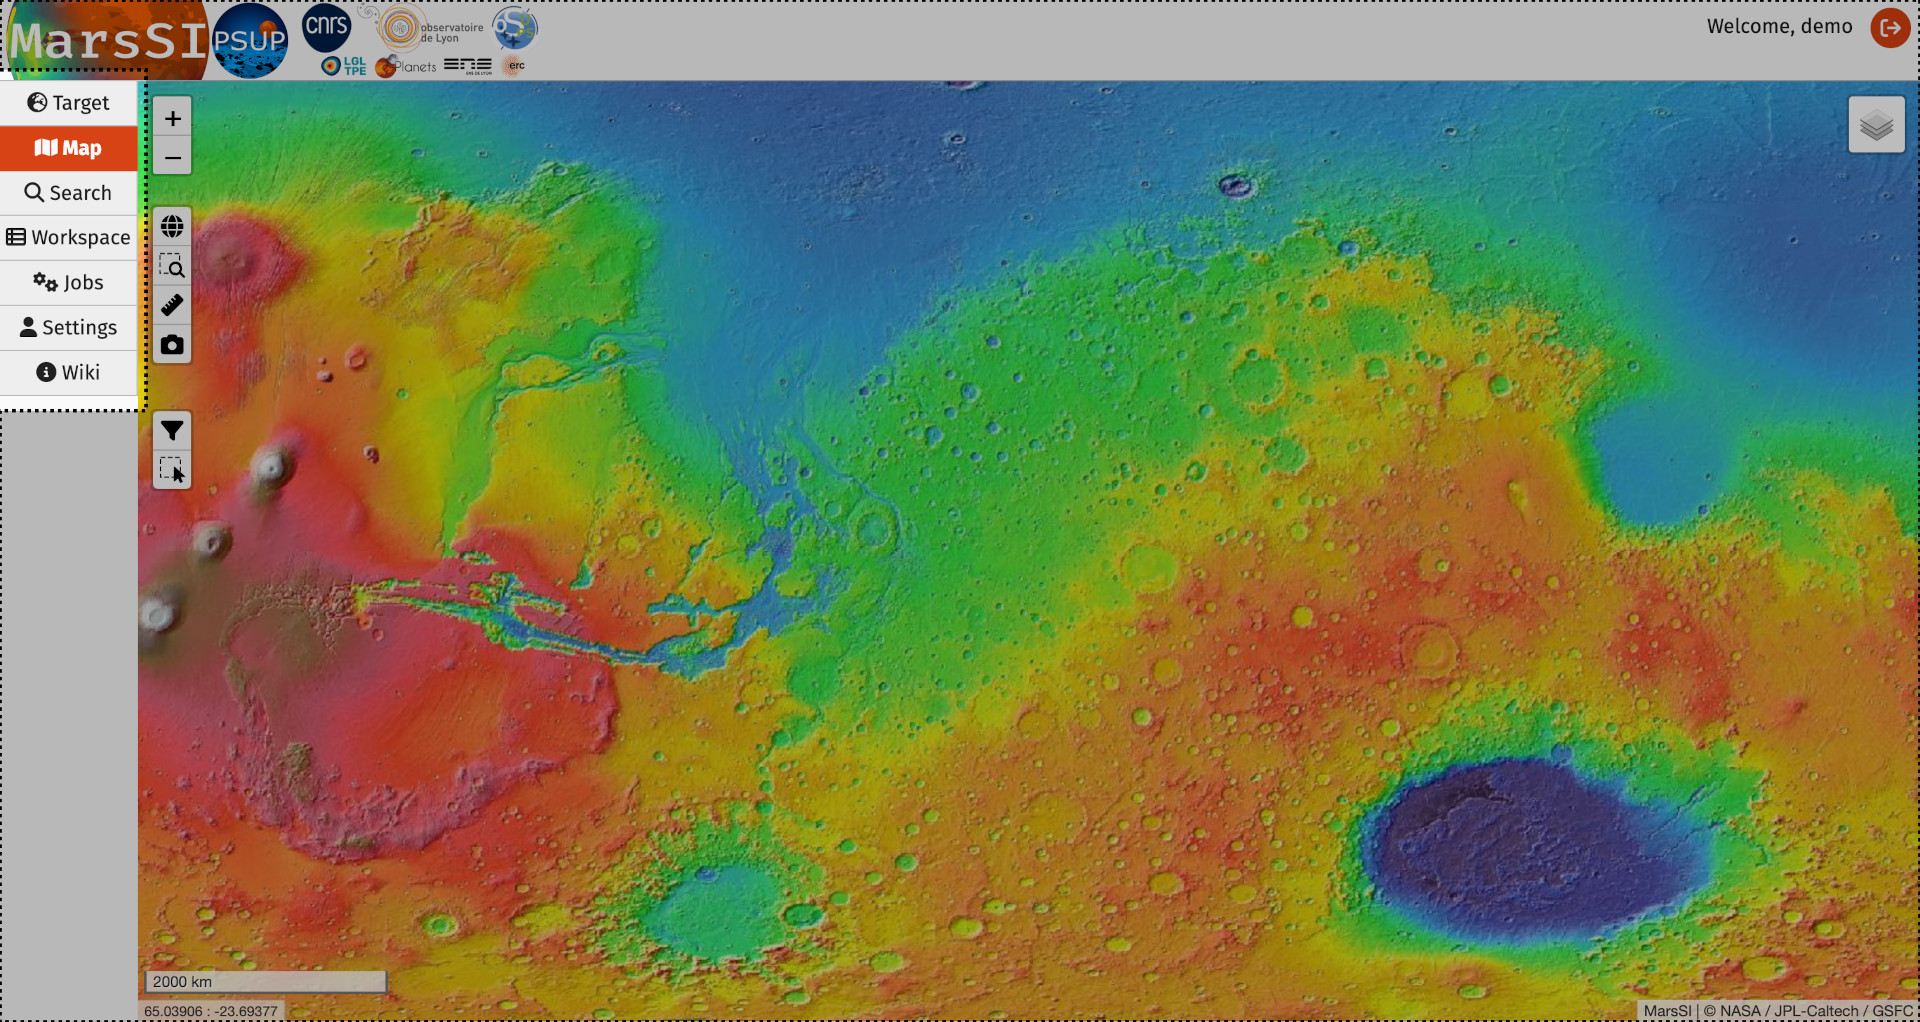
Task: Click the MarsSI logo
Action: (107, 41)
